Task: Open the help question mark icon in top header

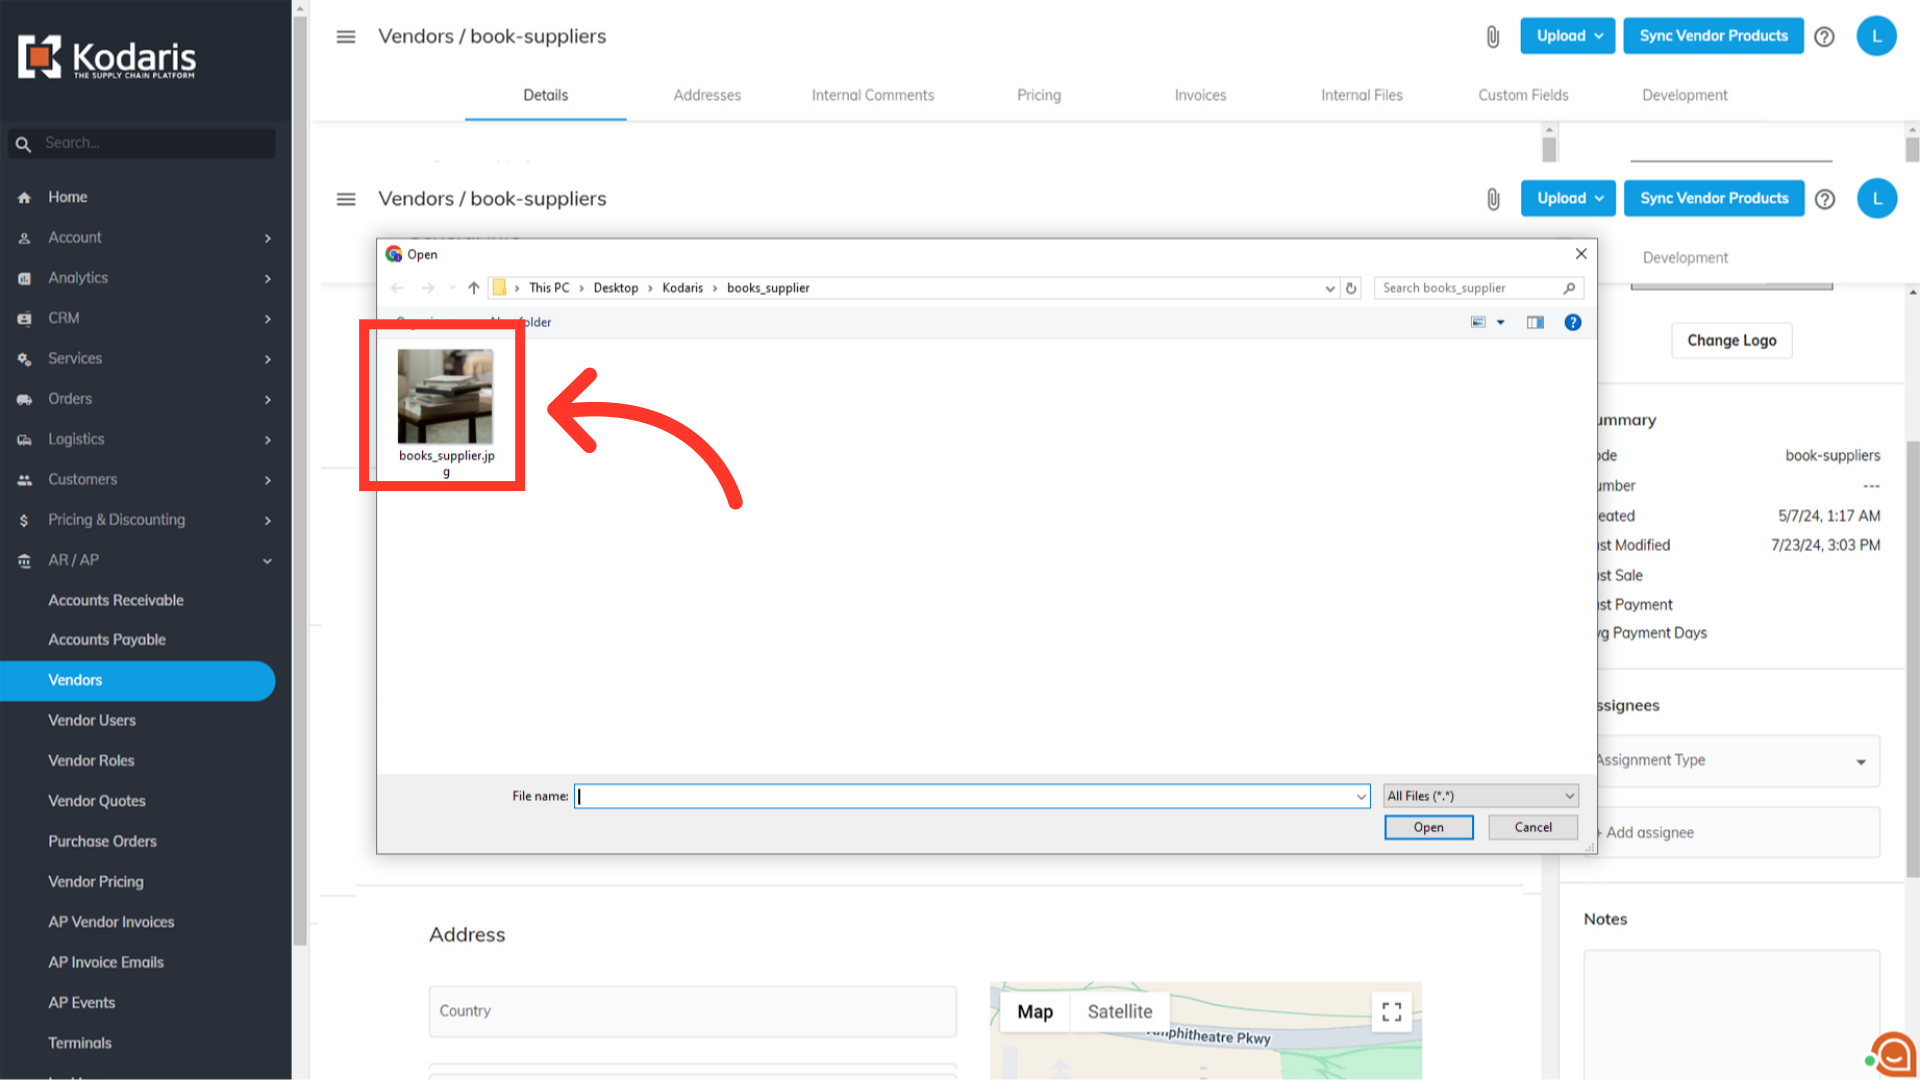Action: [1824, 37]
